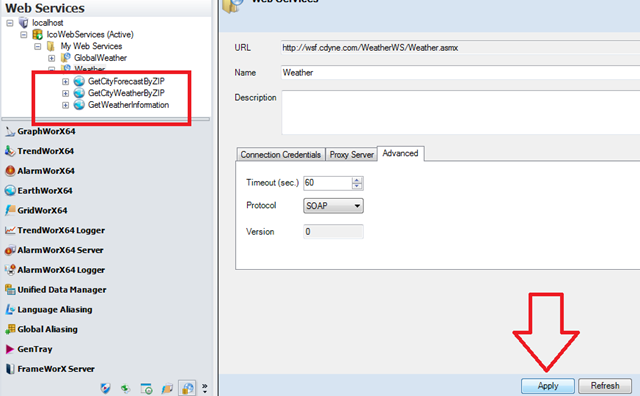Click the highlighted Web Services globe-lock icon
This screenshot has height=396, width=640.
click(187, 388)
